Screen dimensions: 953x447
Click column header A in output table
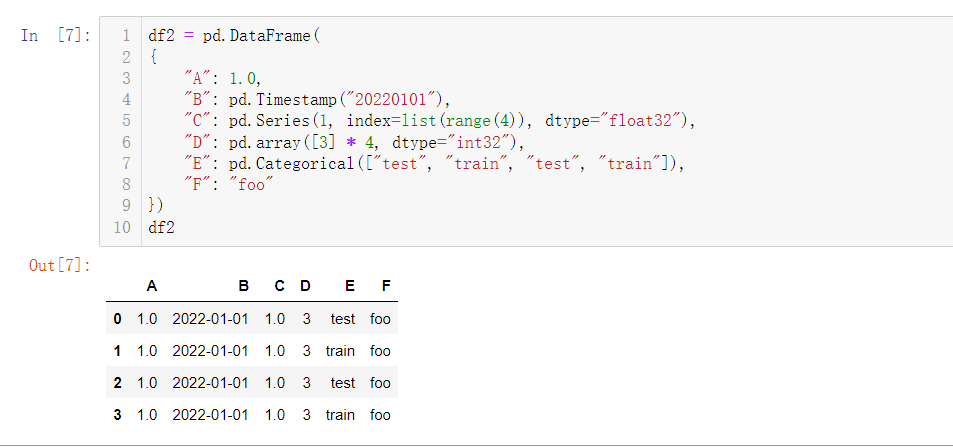point(152,286)
